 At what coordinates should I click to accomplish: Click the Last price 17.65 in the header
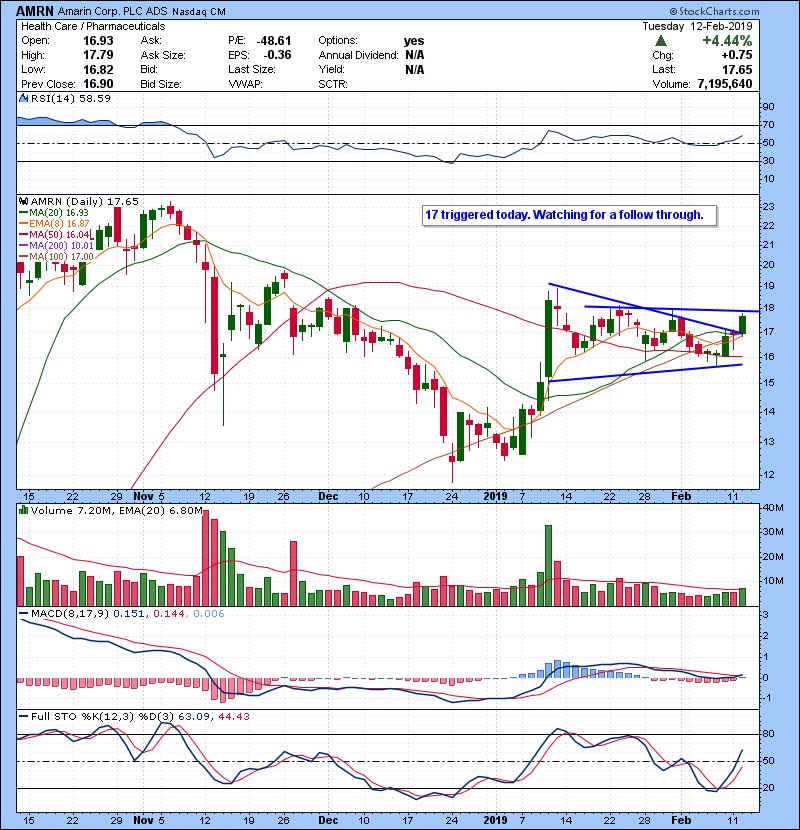[738, 69]
